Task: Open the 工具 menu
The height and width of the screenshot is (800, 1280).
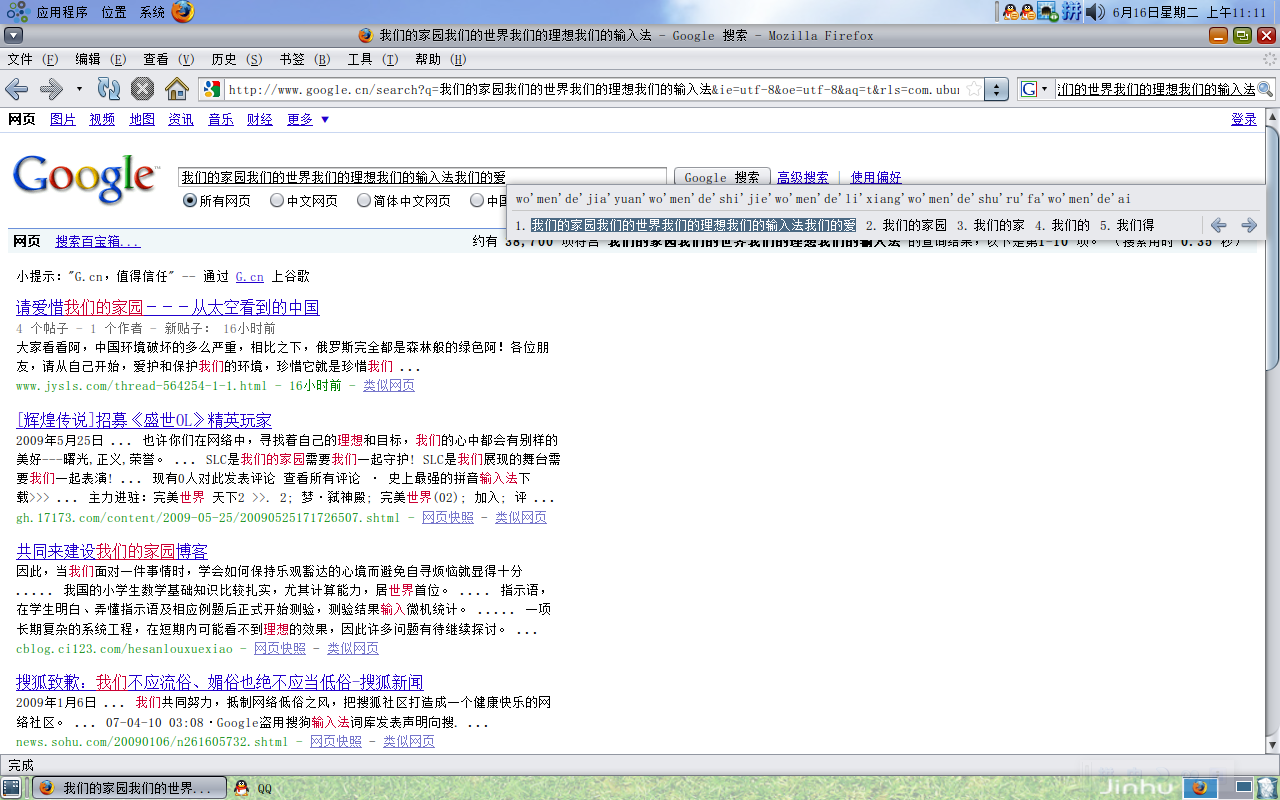Action: point(372,59)
